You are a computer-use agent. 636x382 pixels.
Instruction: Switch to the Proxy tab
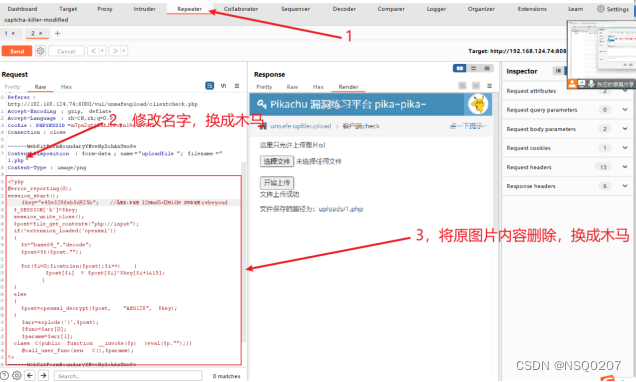coord(105,9)
